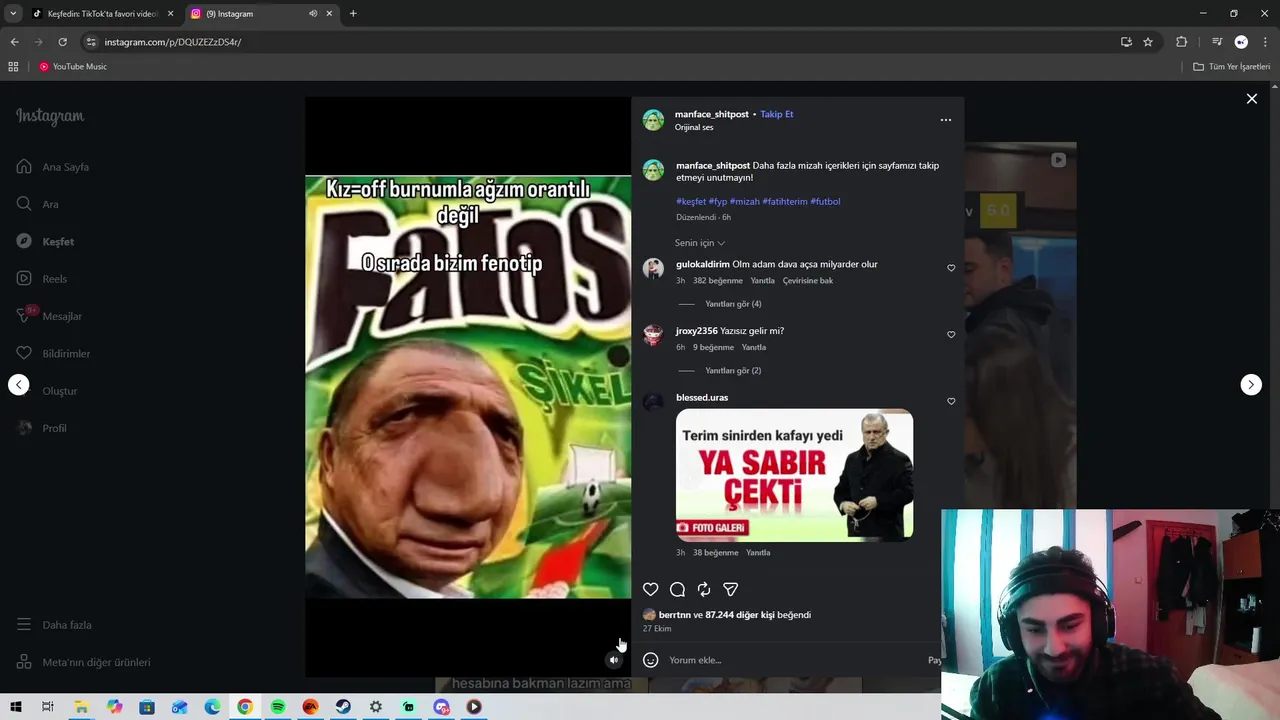Click the #futbol hashtag
1280x720 pixels.
coord(825,202)
